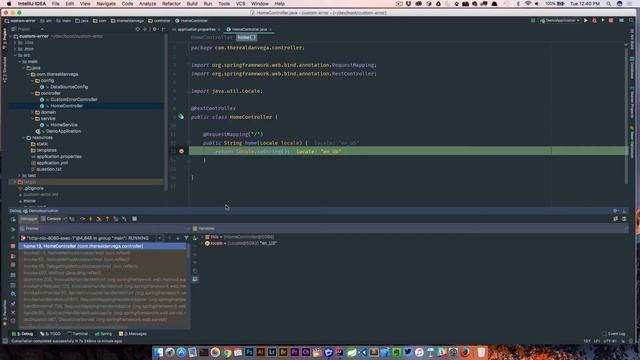Click the Evaluate Expression calculator icon
This screenshot has width=640, height=360.
click(134, 219)
